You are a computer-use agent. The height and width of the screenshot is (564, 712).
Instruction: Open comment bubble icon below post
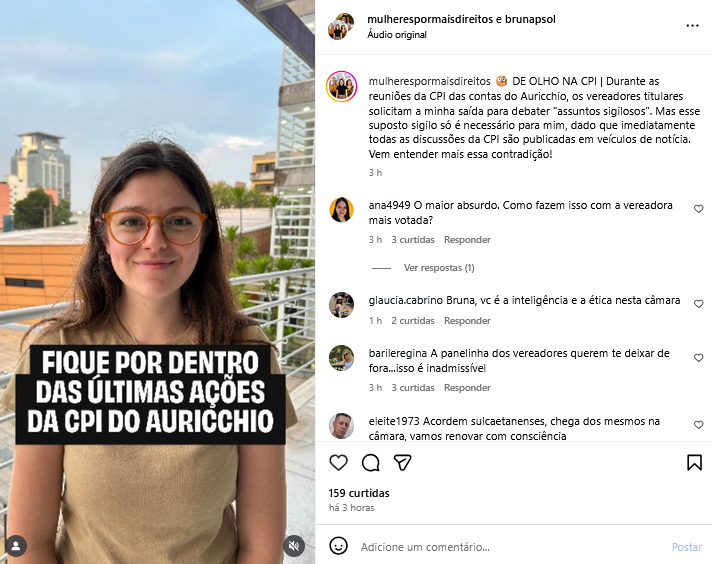pyautogui.click(x=371, y=463)
